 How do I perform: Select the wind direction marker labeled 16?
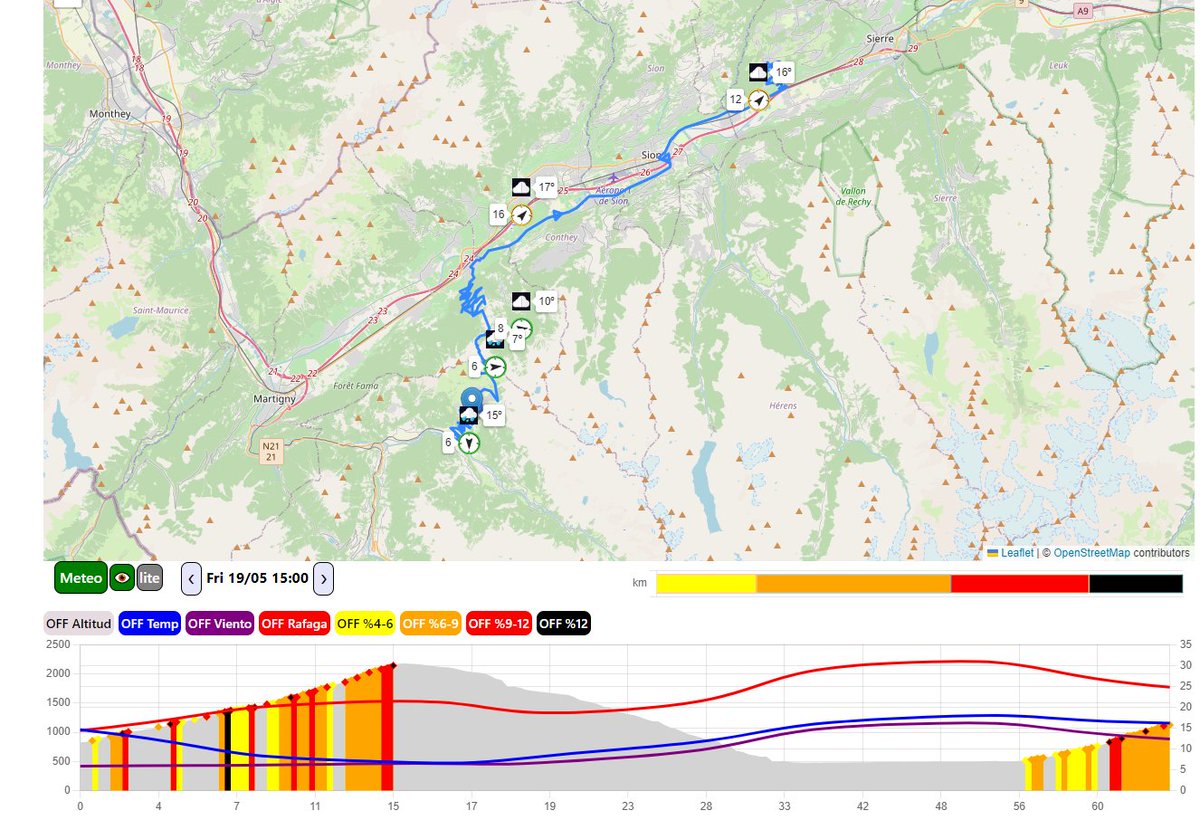click(x=521, y=214)
